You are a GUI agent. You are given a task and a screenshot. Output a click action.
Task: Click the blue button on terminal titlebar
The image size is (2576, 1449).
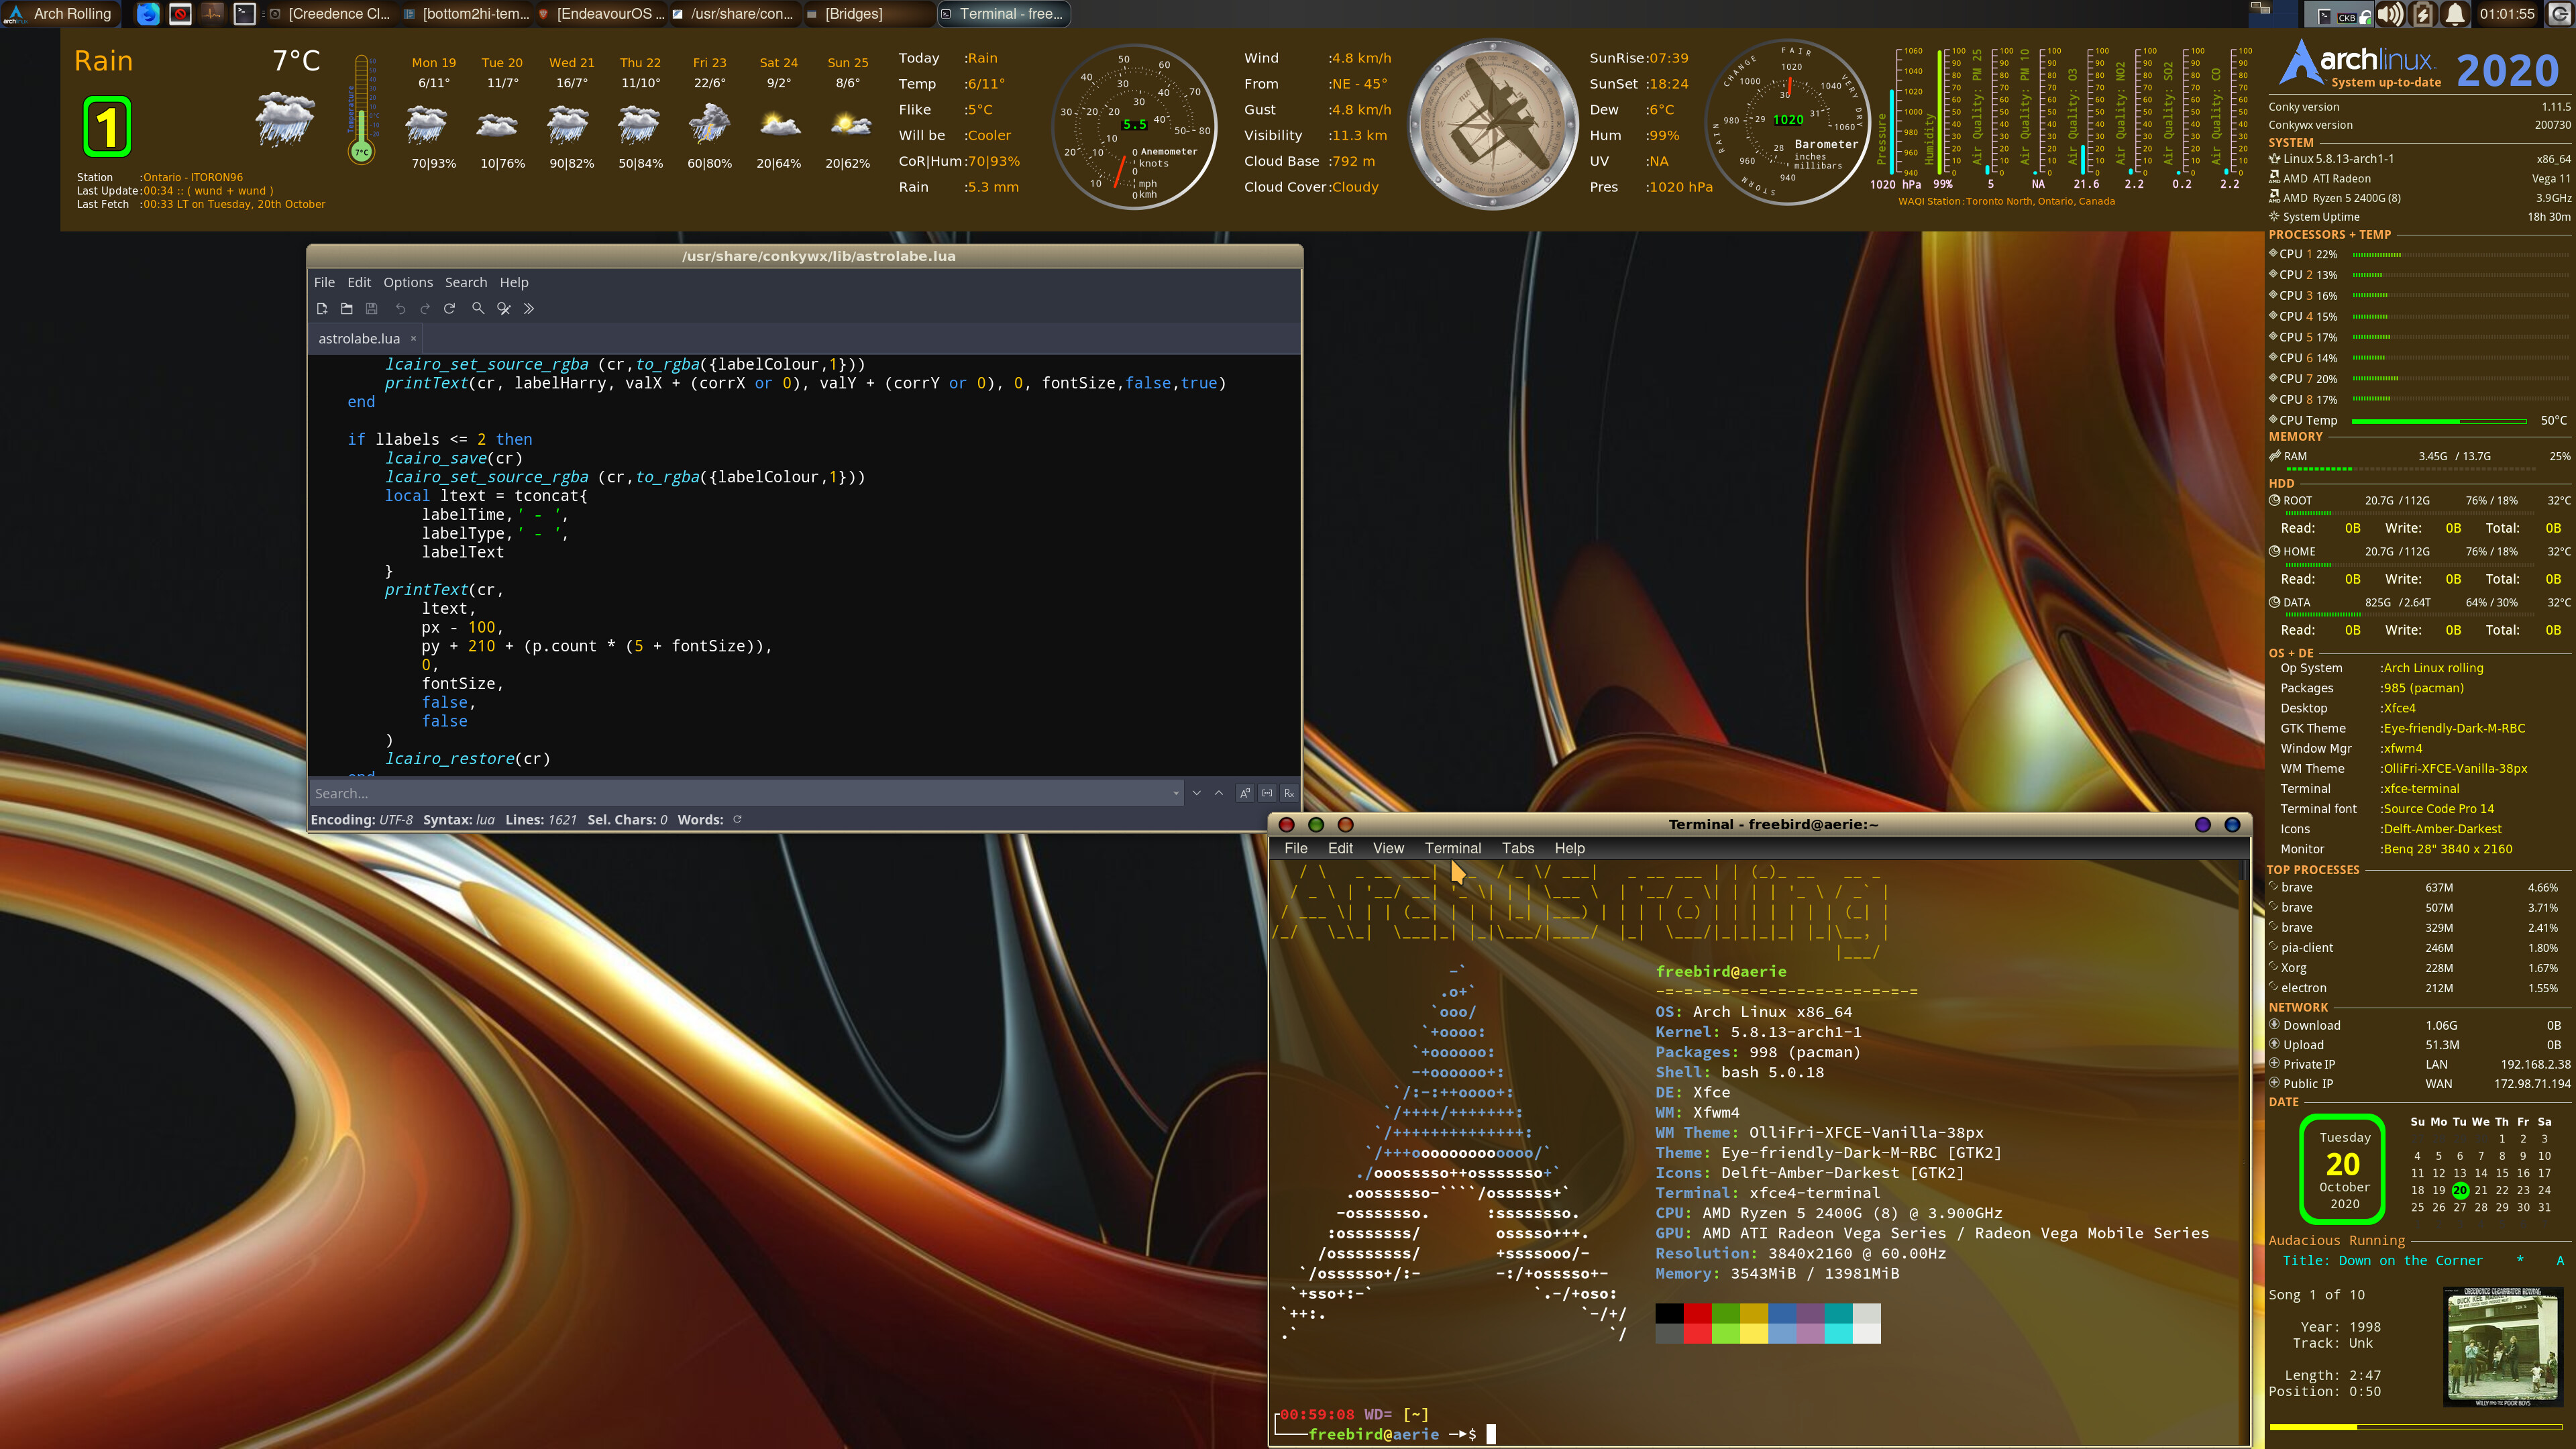click(2232, 825)
